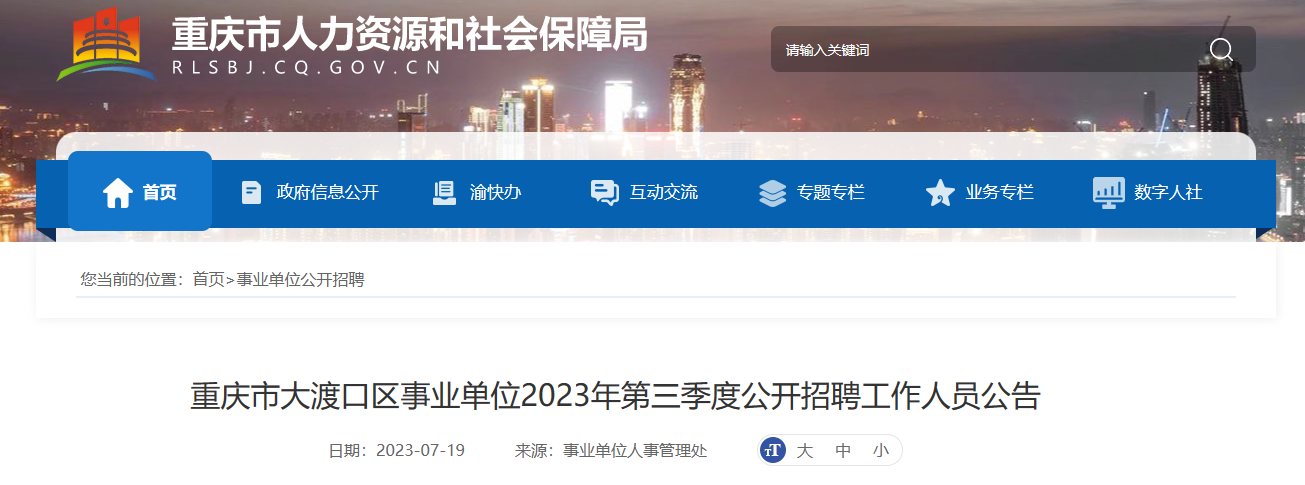The width and height of the screenshot is (1305, 485).
Task: Click the chat bubble icon for 互动交流
Action: 605,192
